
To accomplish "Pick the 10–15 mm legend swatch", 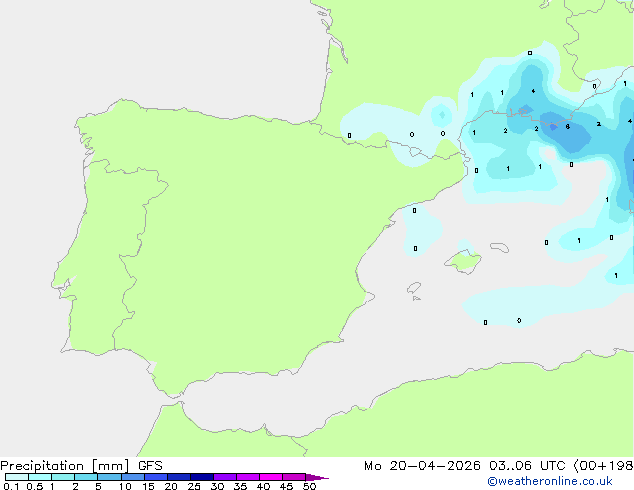I will (133, 477).
